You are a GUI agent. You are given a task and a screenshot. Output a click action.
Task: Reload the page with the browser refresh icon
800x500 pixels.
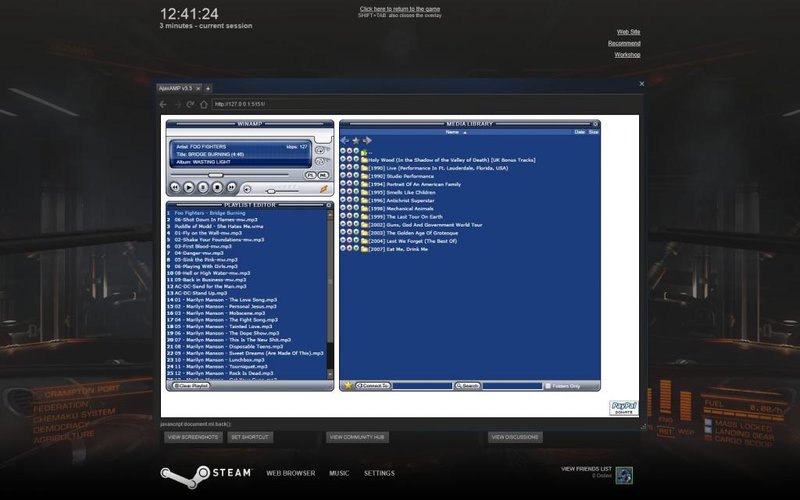click(x=190, y=104)
